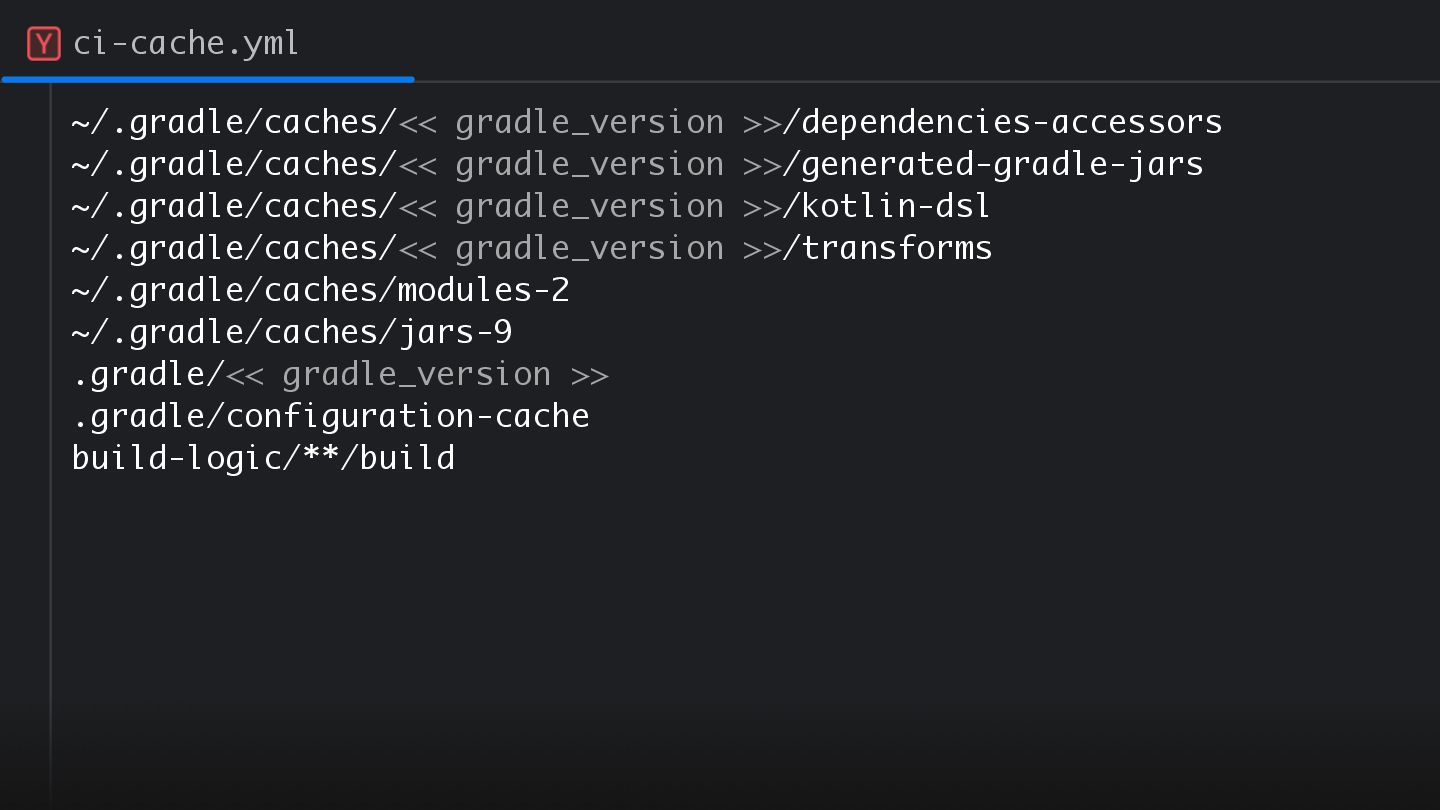
Task: Click gradle_version placeholder on transforms line
Action: point(589,248)
